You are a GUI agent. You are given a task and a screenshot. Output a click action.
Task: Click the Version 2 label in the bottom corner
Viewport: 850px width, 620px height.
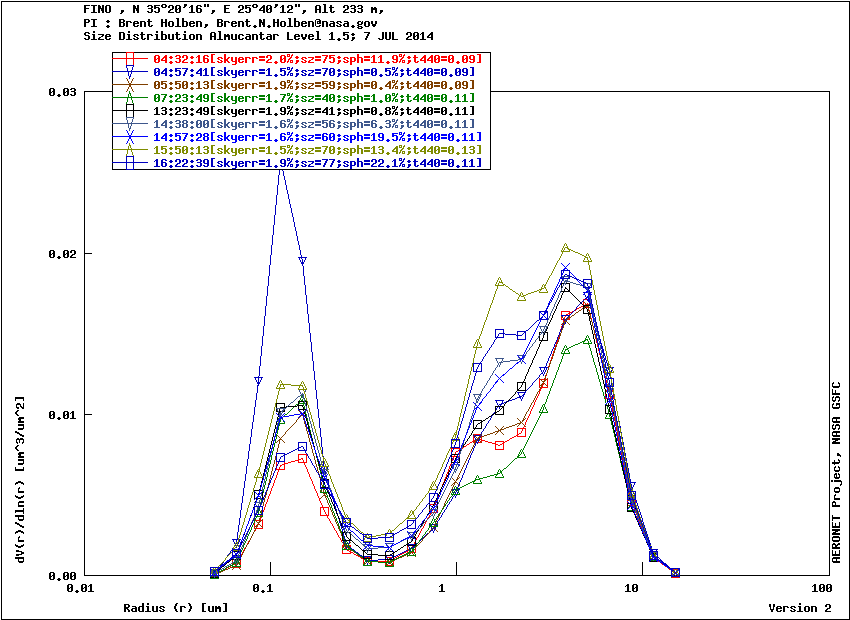pos(799,607)
